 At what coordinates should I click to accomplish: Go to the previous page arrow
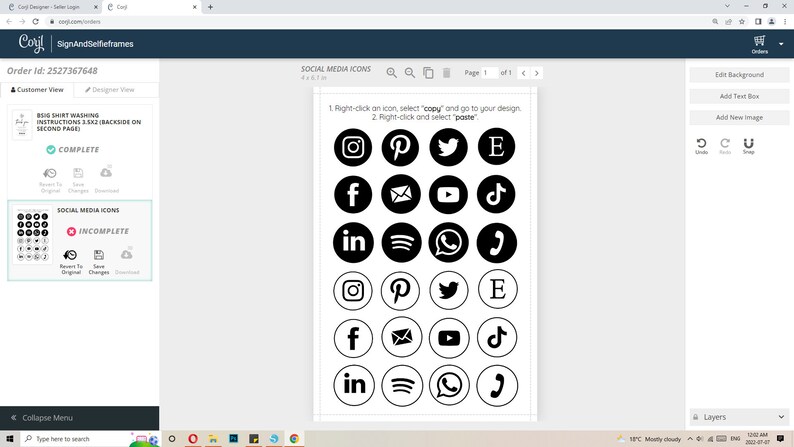point(524,73)
